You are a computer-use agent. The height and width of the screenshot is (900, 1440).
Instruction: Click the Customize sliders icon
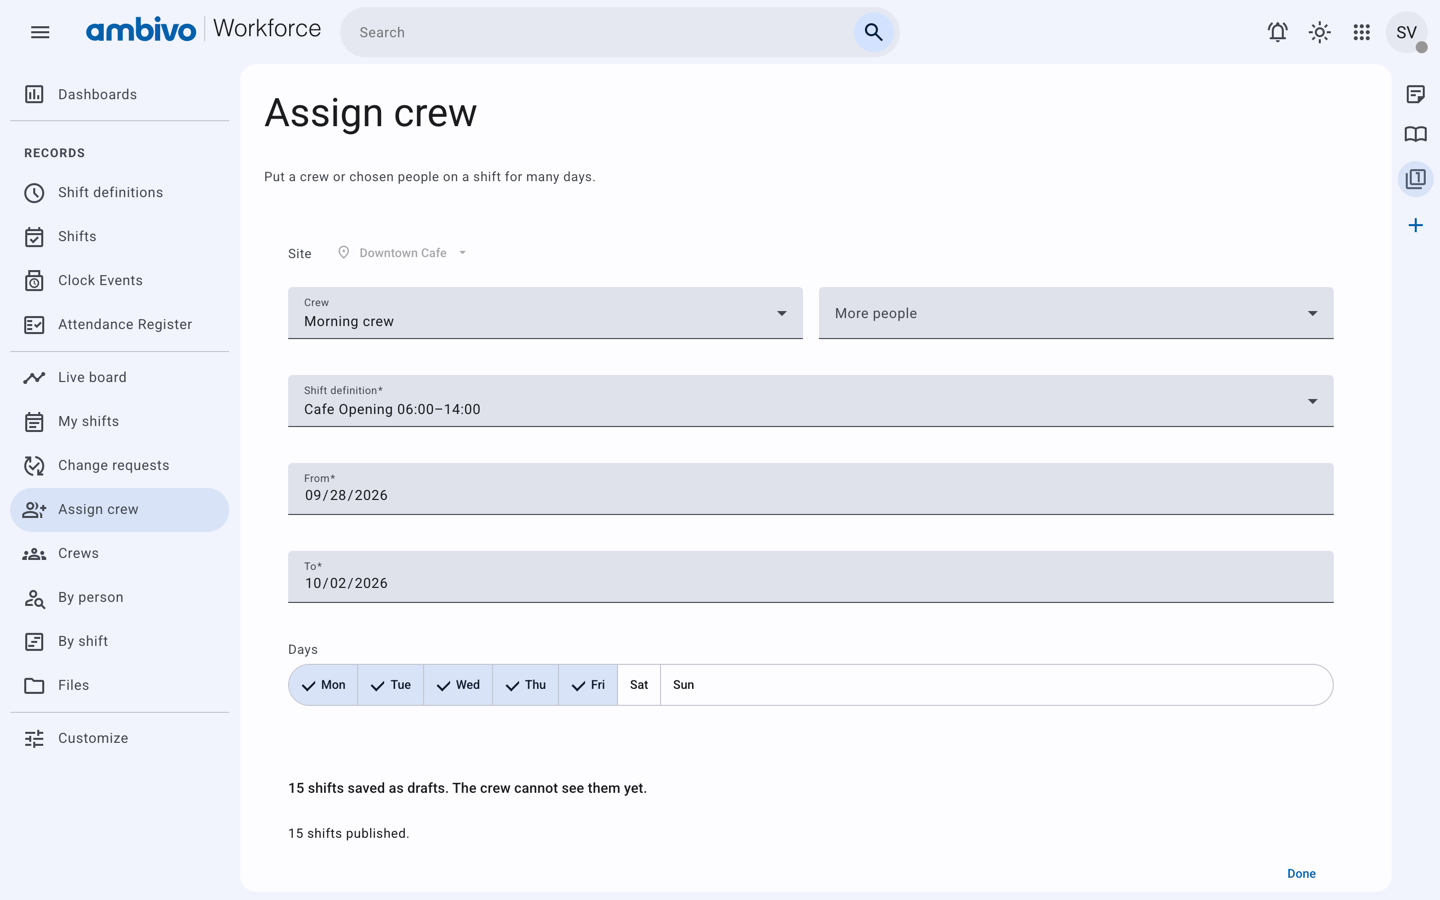[34, 738]
